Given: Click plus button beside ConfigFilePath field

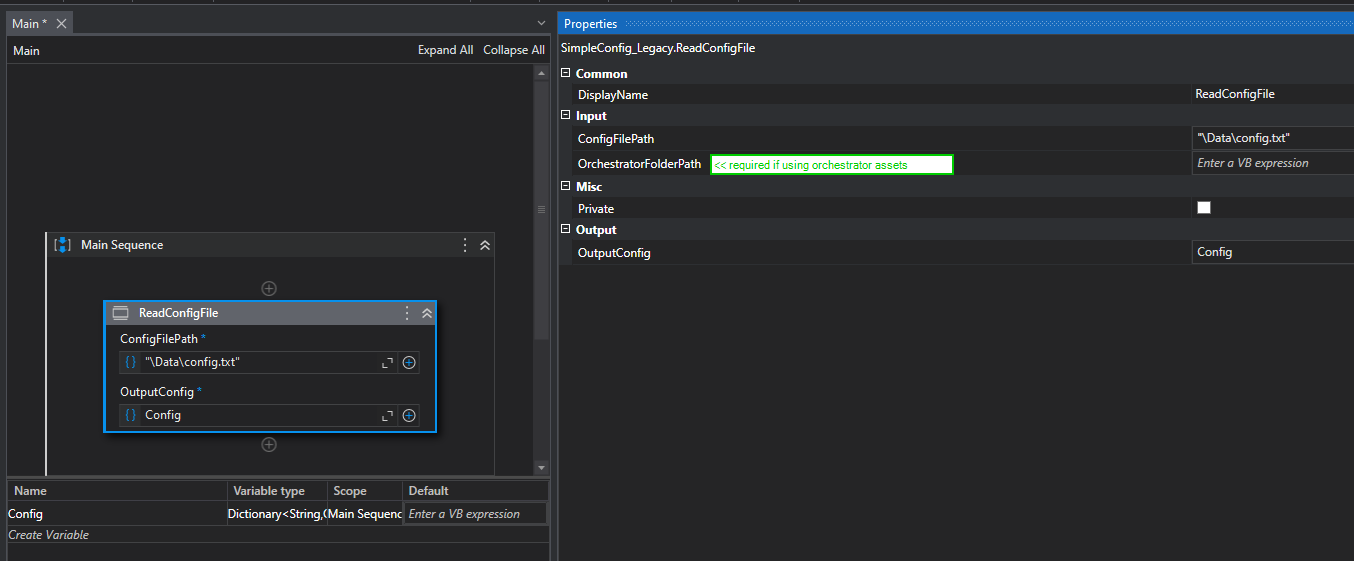Looking at the screenshot, I should click(x=409, y=362).
